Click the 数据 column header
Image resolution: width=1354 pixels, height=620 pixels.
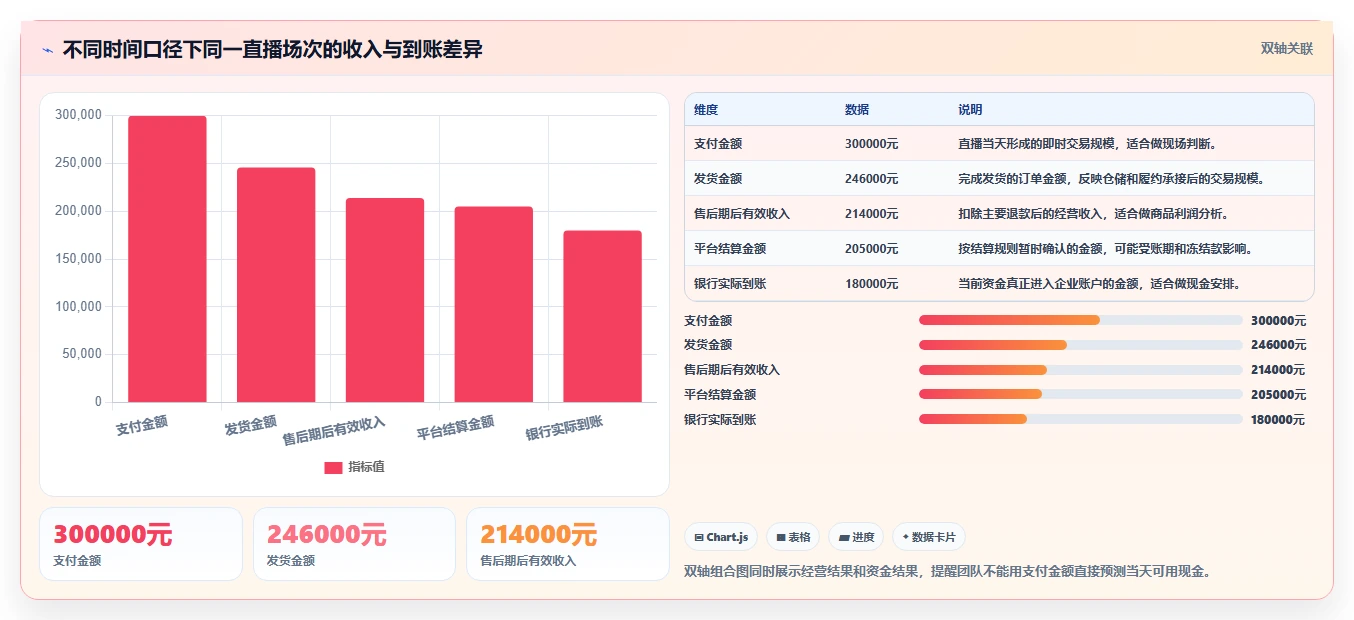[x=857, y=109]
